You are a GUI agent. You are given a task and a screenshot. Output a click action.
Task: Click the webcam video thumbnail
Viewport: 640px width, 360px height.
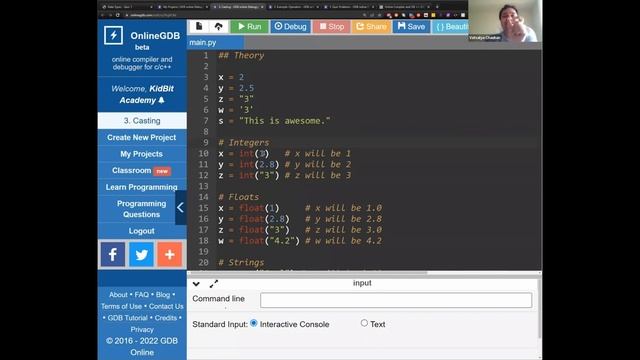pos(505,21)
